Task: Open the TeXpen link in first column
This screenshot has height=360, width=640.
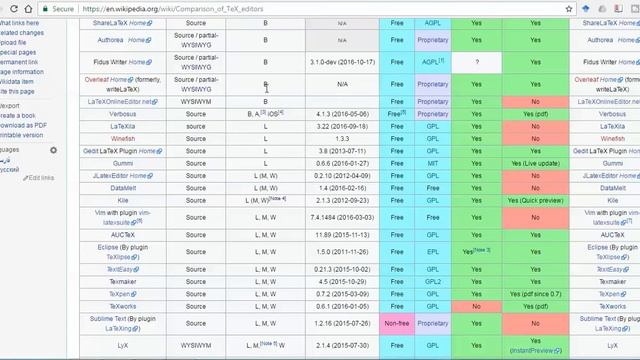Action: pos(123,294)
